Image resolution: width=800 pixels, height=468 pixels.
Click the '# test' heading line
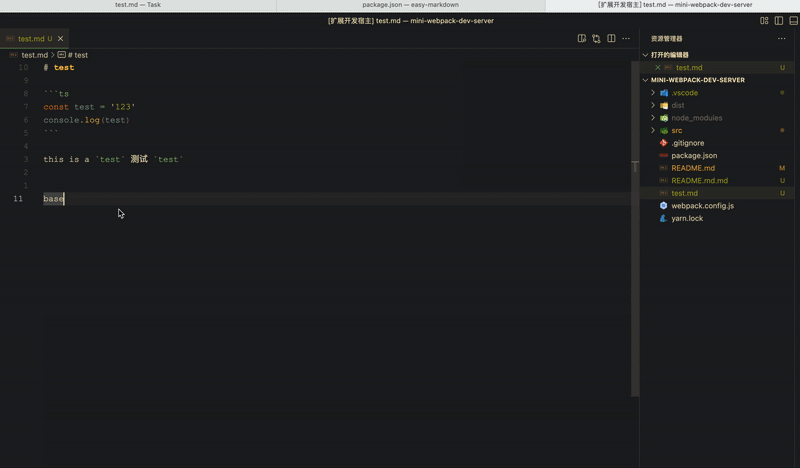[59, 67]
